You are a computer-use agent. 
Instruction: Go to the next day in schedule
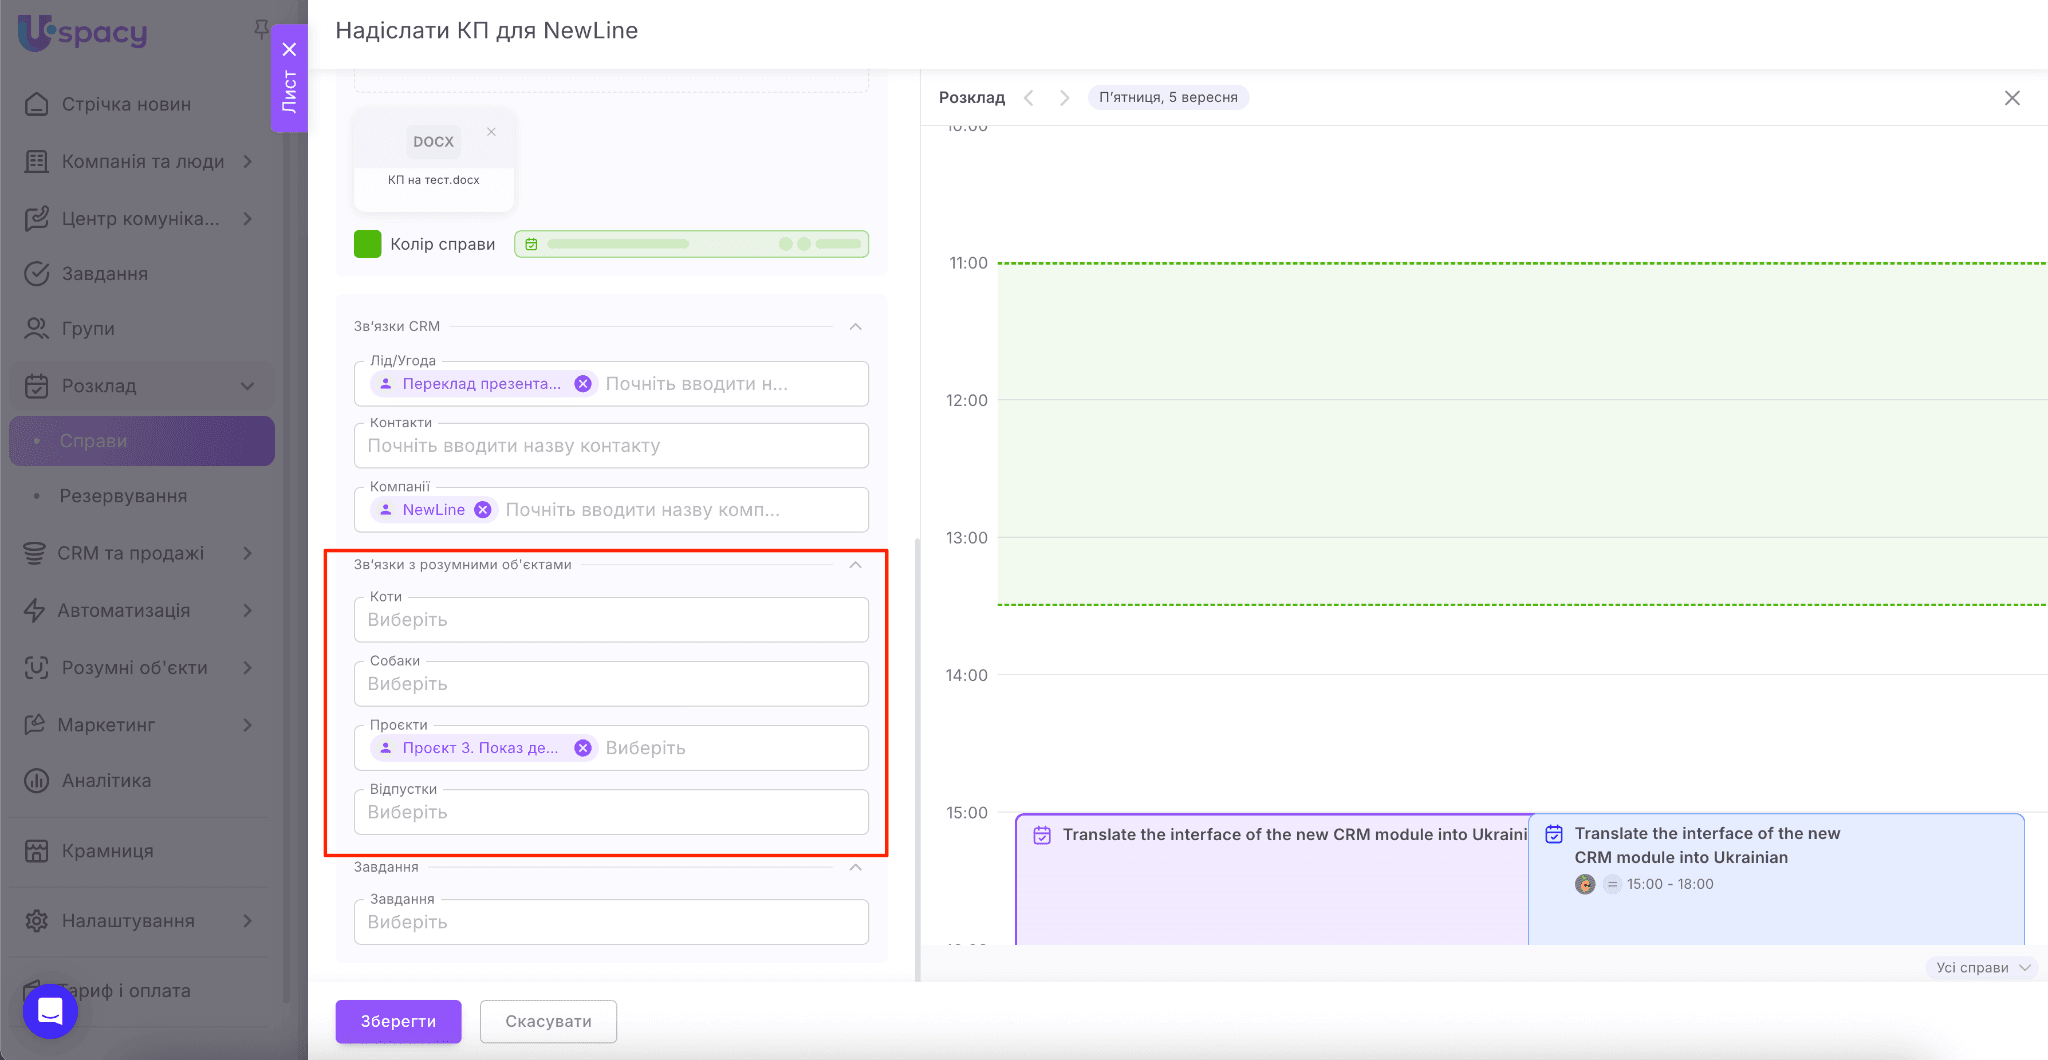1064,98
